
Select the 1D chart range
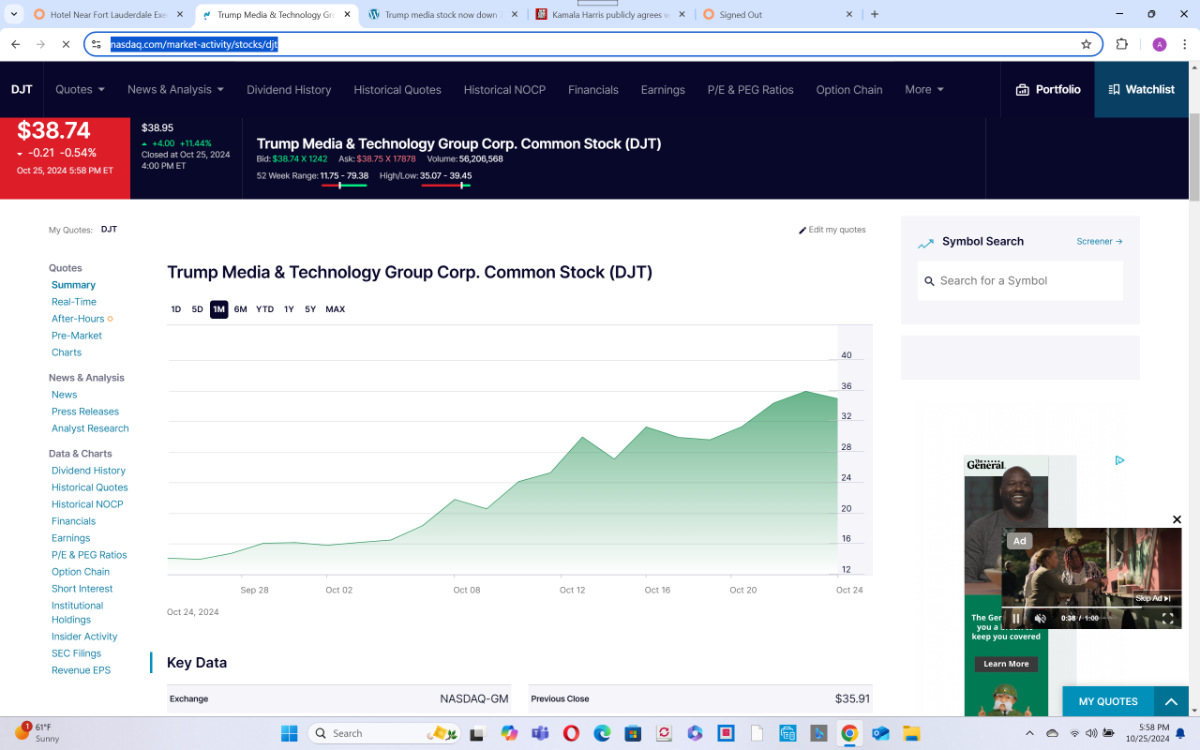176,309
